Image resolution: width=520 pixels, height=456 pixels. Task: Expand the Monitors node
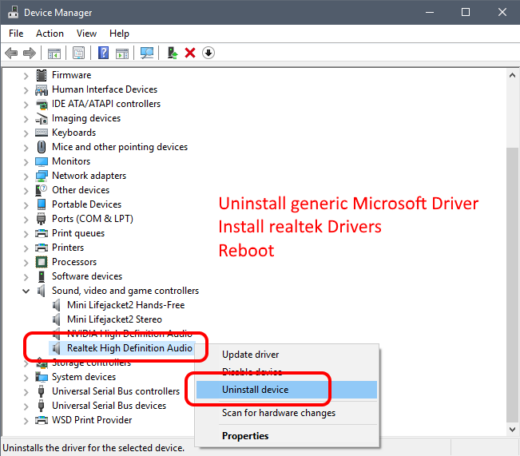(x=26, y=162)
